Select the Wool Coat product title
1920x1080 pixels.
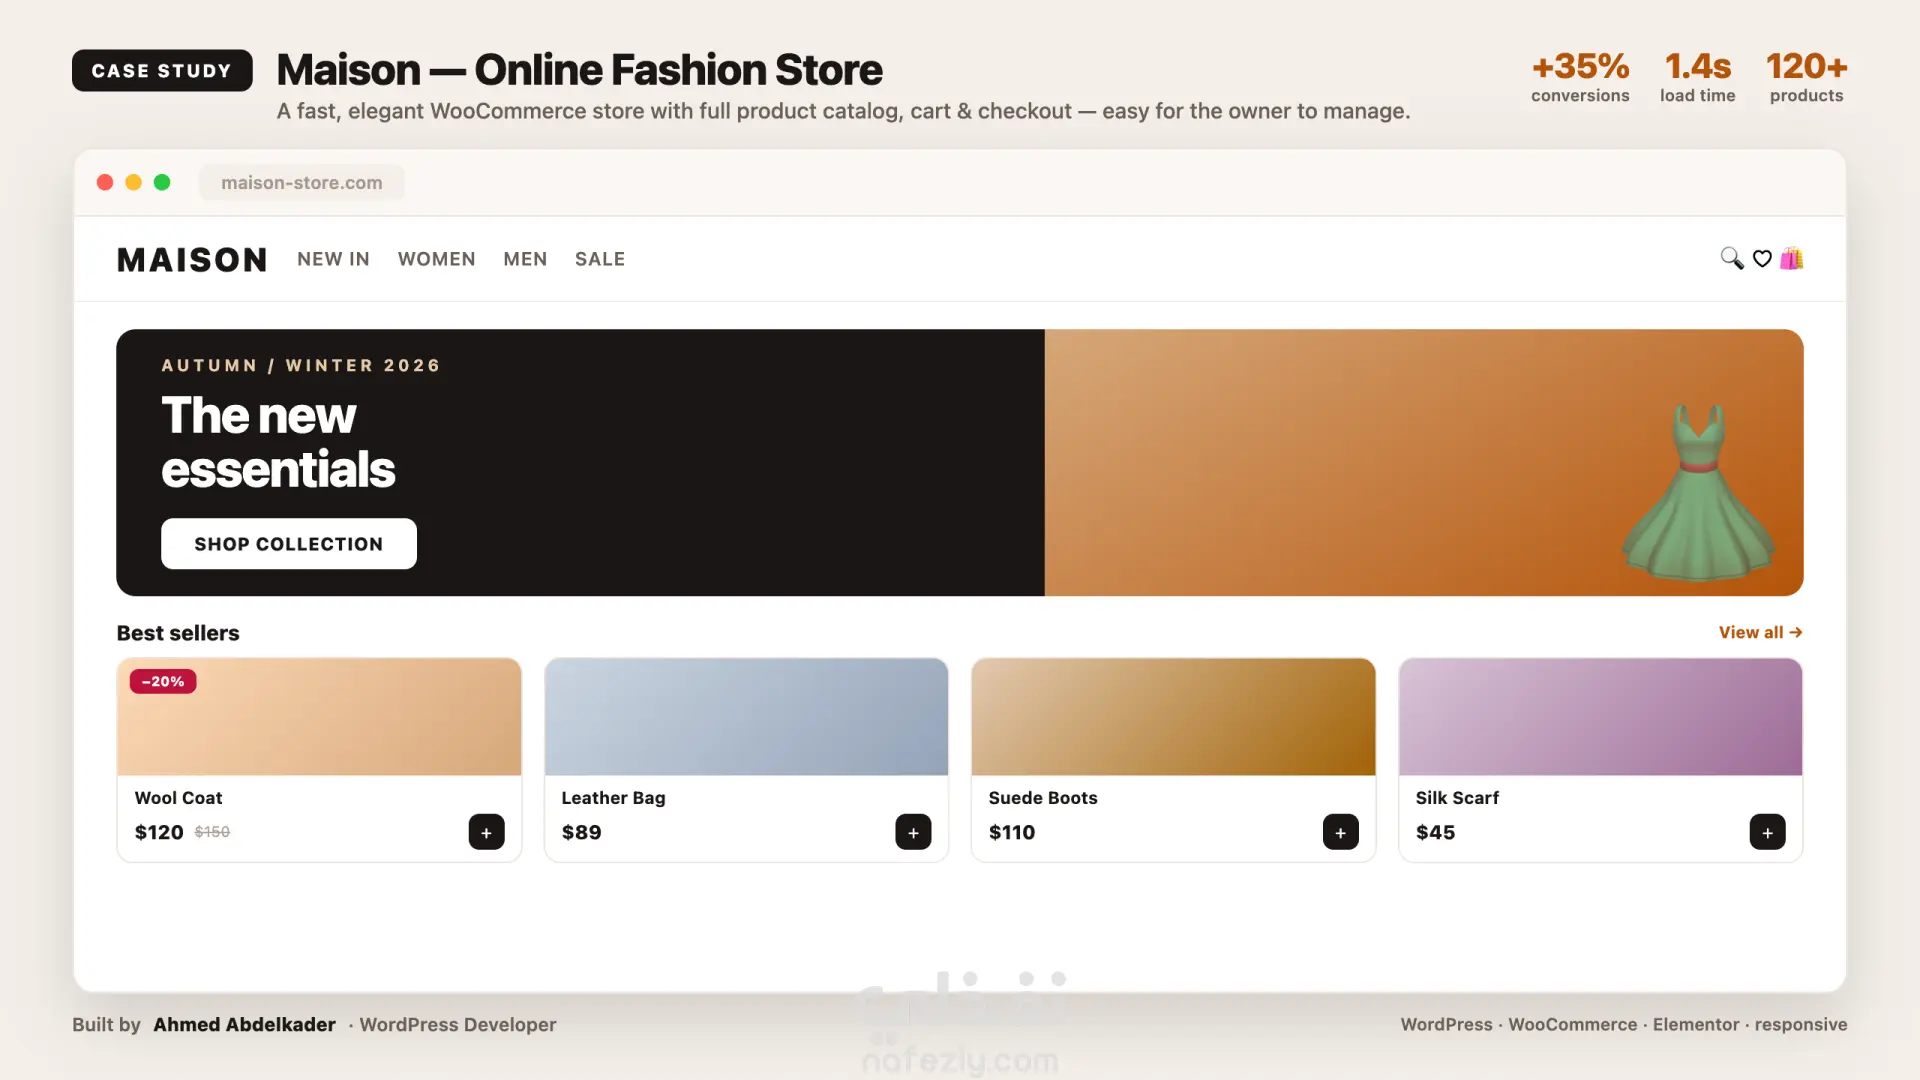[178, 798]
